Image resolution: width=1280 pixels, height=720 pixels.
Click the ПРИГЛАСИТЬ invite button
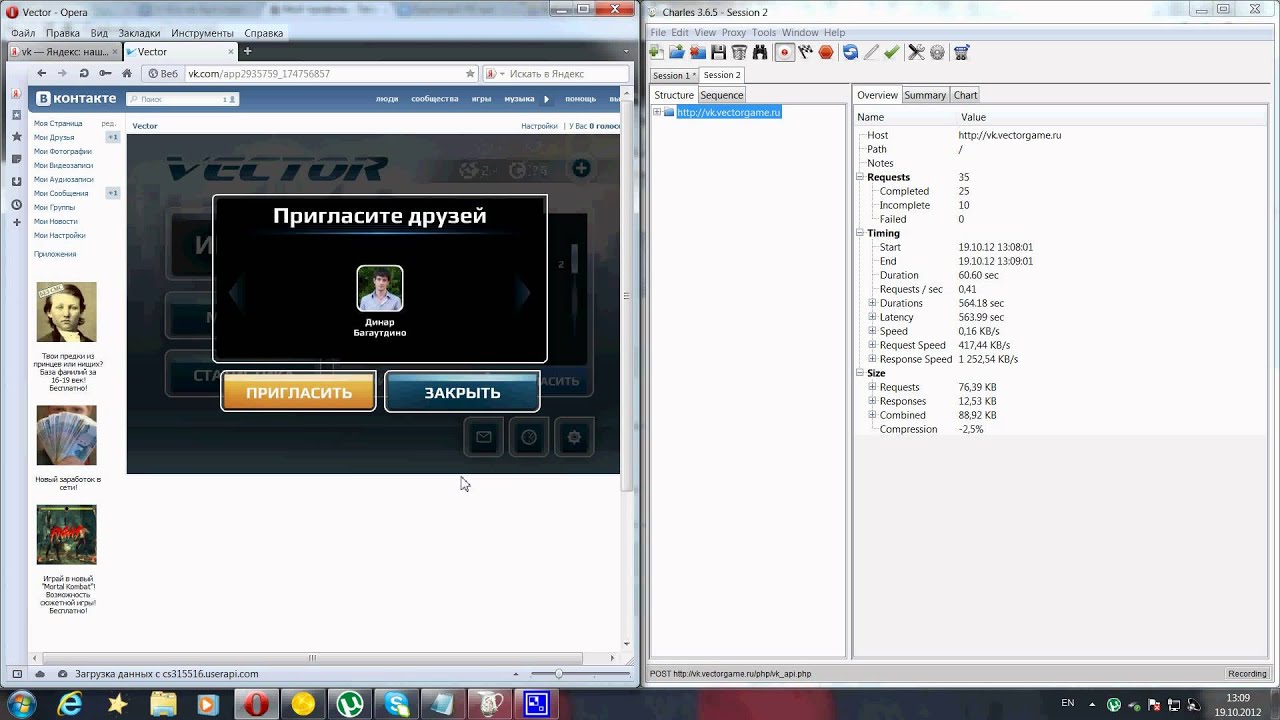pos(298,392)
